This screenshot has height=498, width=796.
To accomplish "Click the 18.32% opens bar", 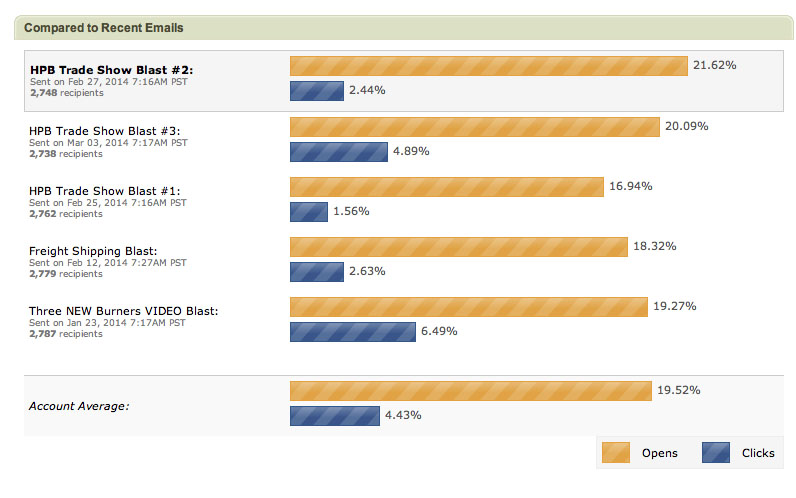I will 458,246.
